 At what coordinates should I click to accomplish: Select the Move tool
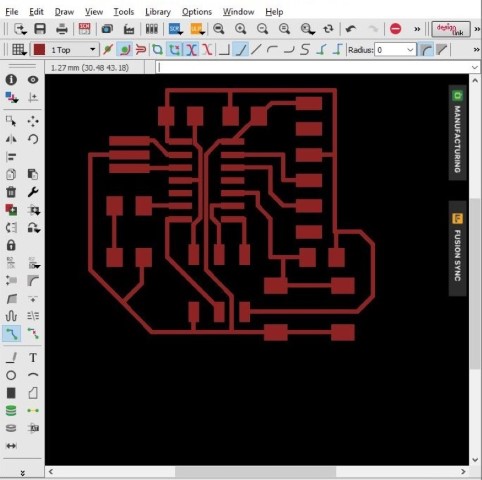click(33, 121)
